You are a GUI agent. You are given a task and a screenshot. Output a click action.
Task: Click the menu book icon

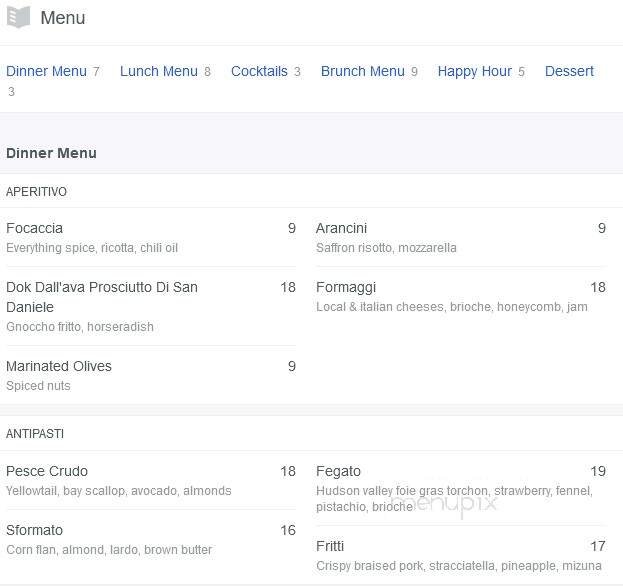coord(18,18)
